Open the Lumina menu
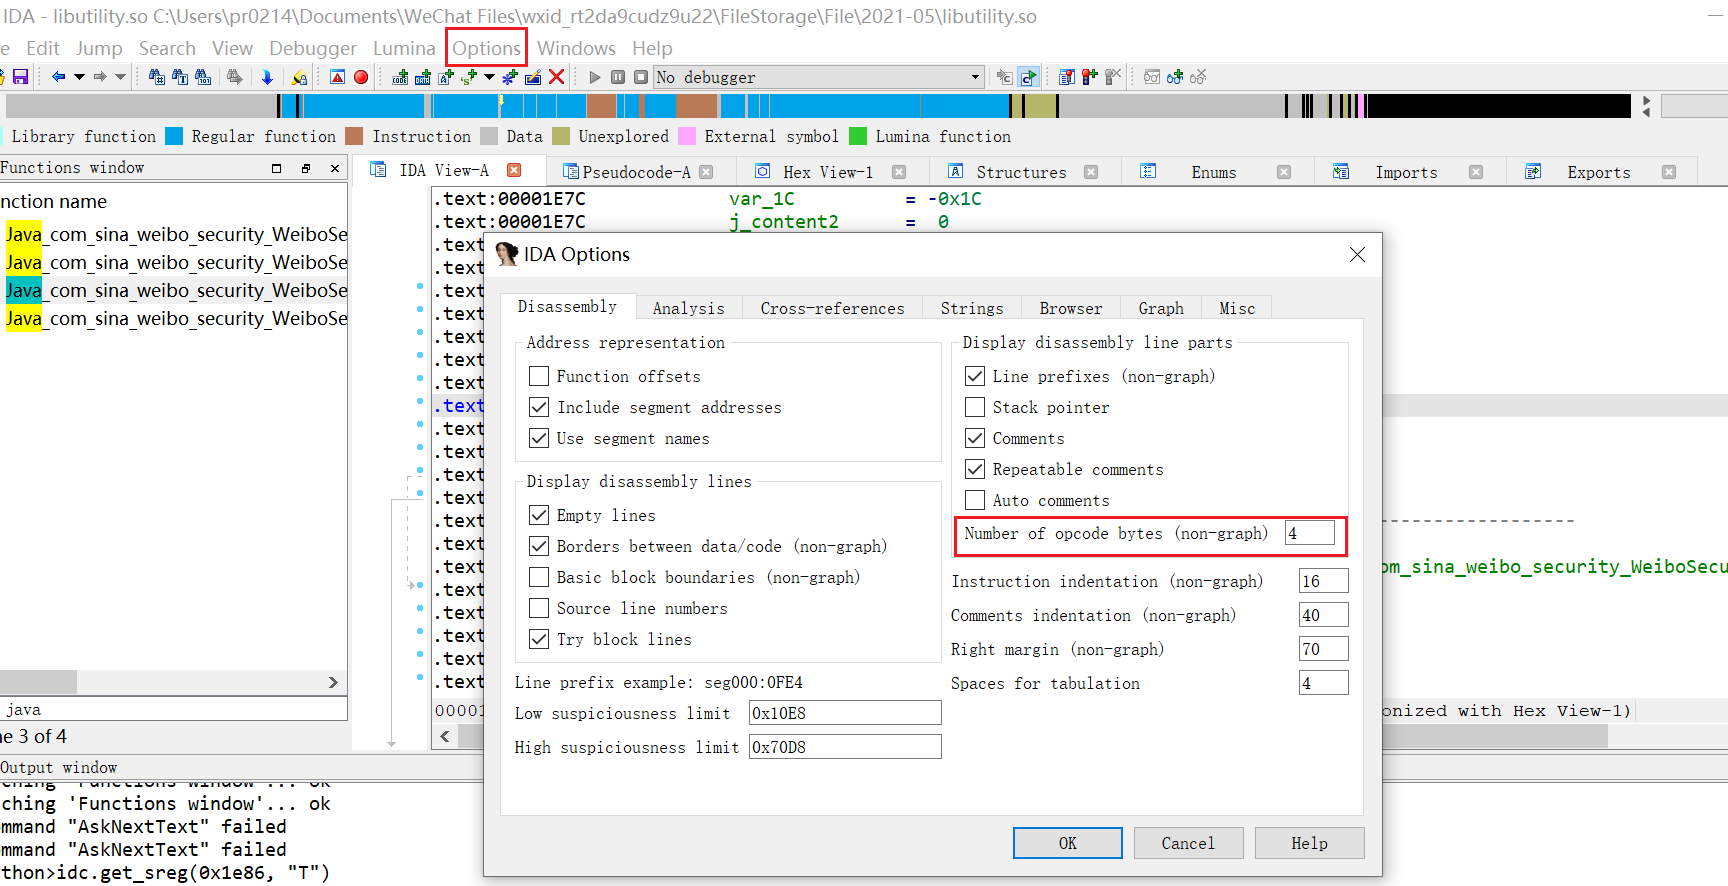The image size is (1728, 886). 404,48
